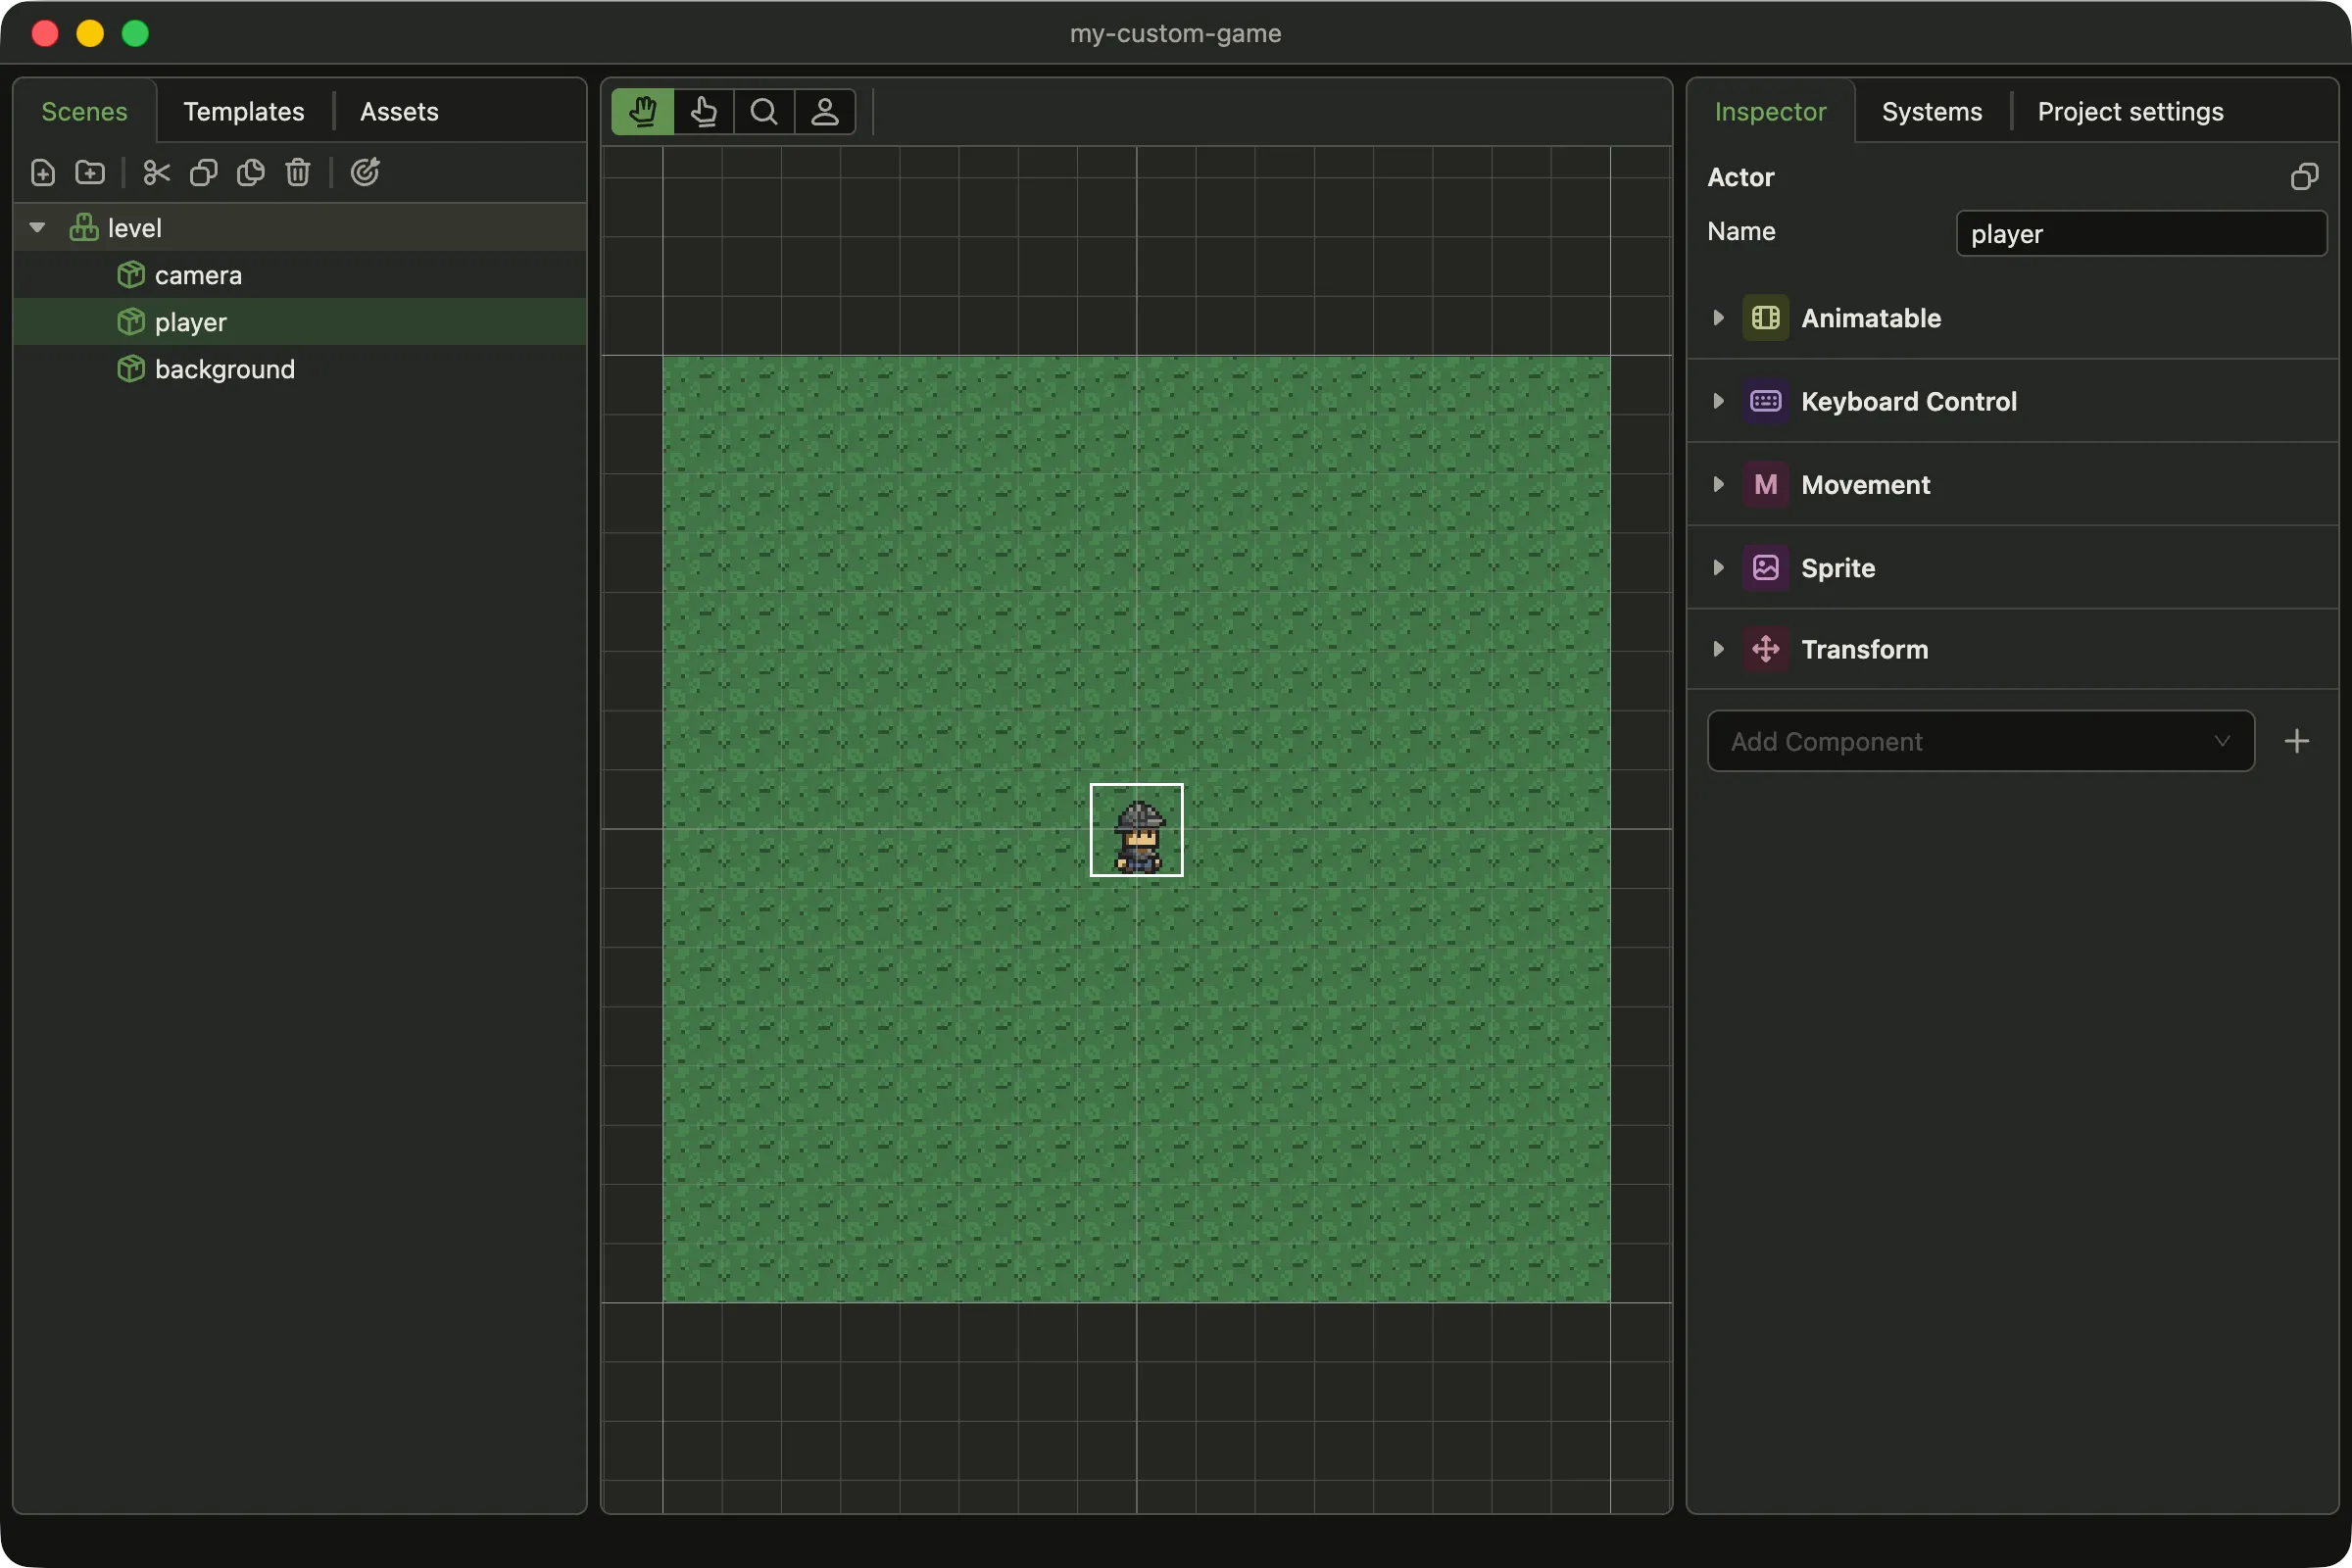The height and width of the screenshot is (1568, 2352).
Task: Expand the Keyboard Control component section
Action: coord(1719,401)
